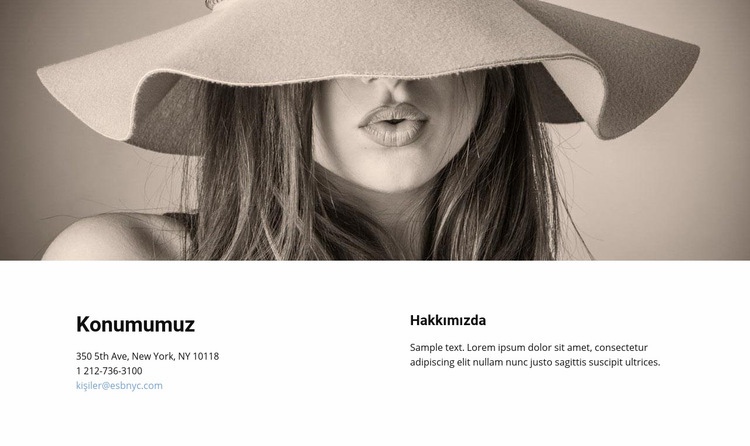Image resolution: width=750 pixels, height=446 pixels.
Task: Click the word "ultrices" ending the paragraph
Action: 643,362
